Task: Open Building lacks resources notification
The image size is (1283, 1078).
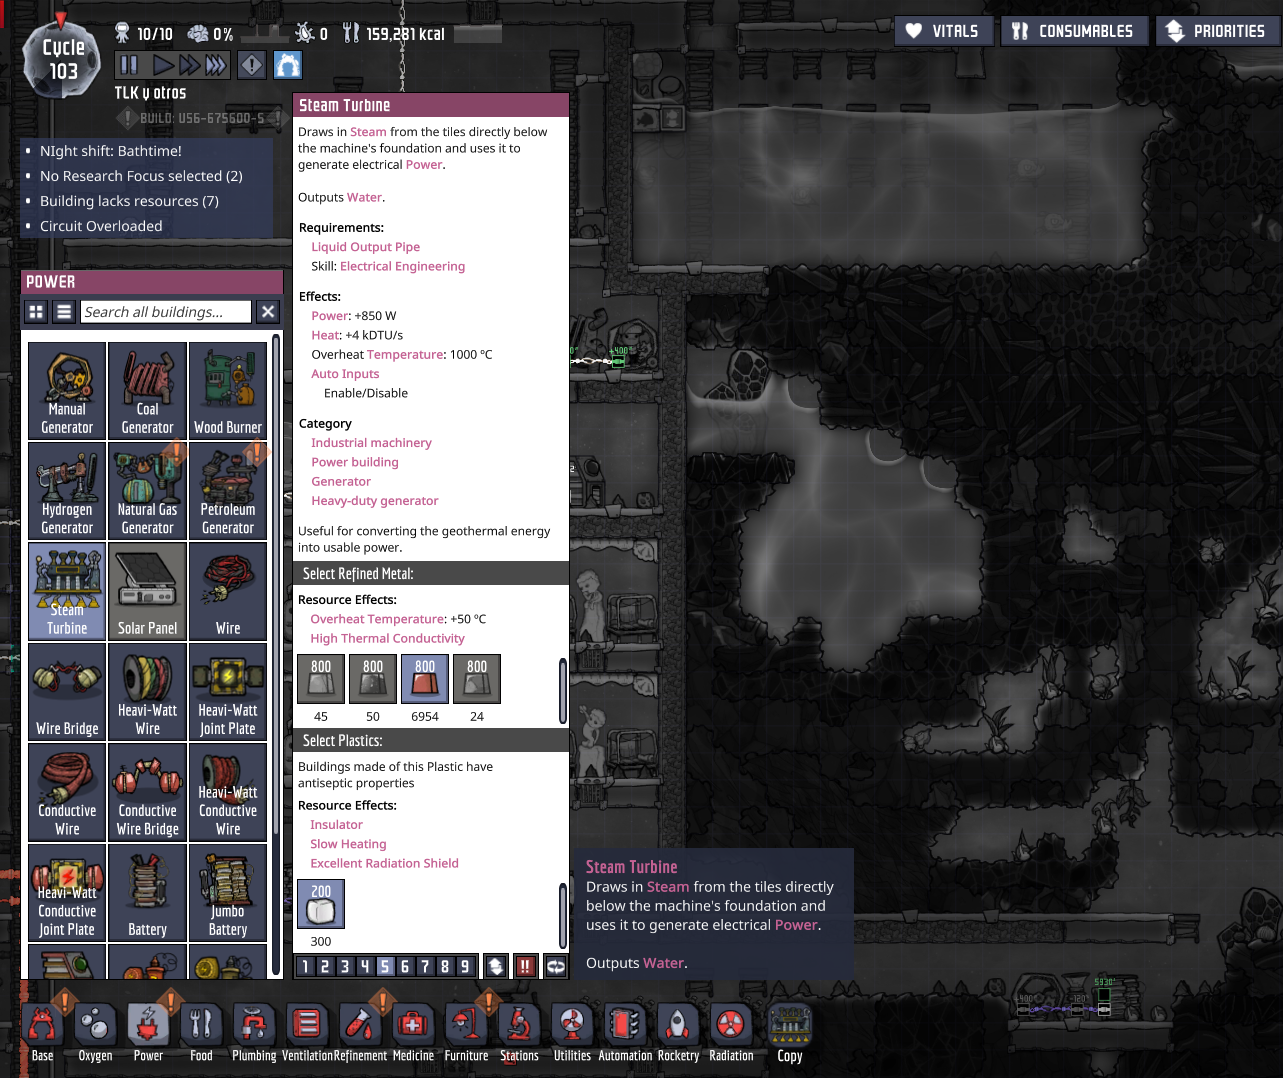Action: (129, 201)
